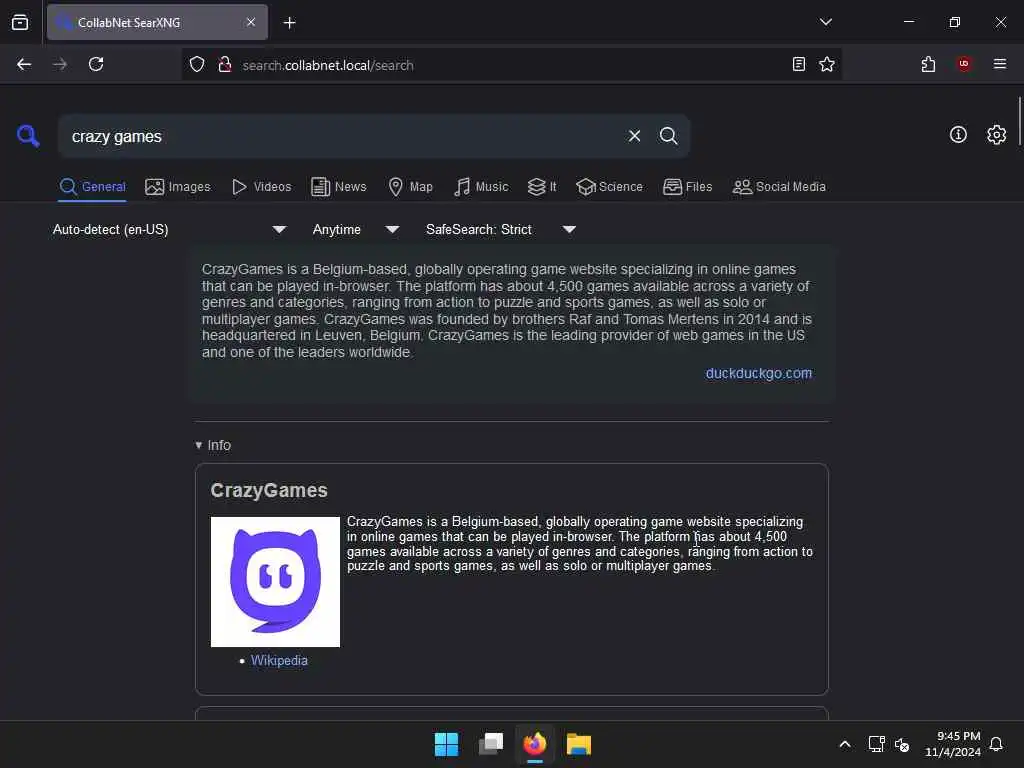Screen dimensions: 1024x768
Task: Click the SearXNG magnifier logo
Action: pyautogui.click(x=28, y=136)
